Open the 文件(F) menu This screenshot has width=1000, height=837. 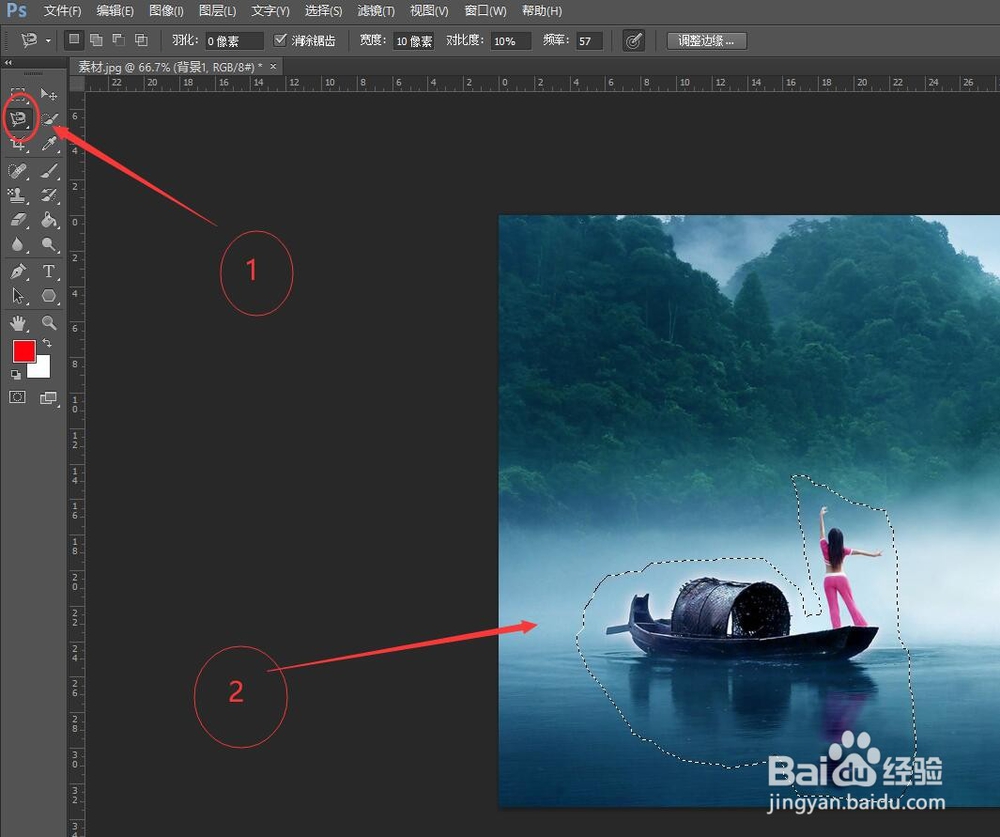62,11
